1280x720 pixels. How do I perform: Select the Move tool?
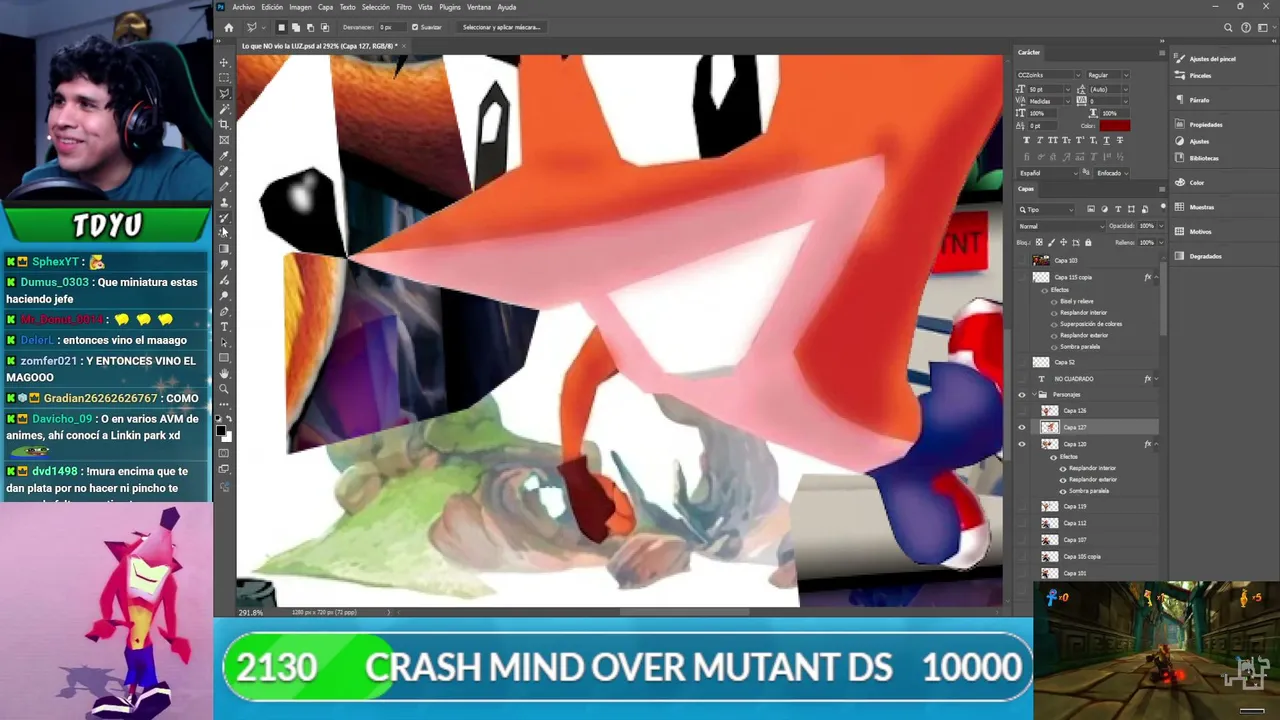point(224,62)
